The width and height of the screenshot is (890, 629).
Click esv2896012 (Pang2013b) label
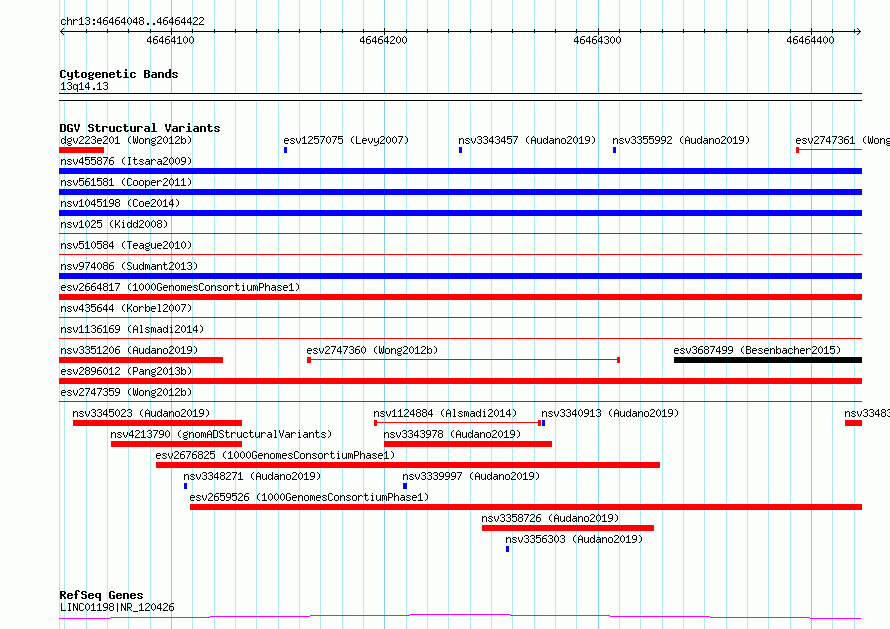[126, 371]
